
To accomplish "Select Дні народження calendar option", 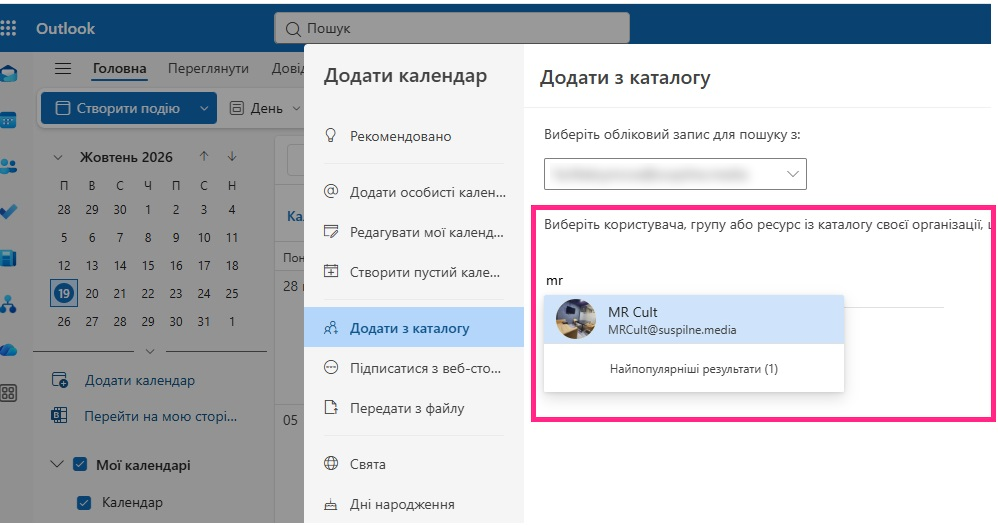I will [414, 504].
